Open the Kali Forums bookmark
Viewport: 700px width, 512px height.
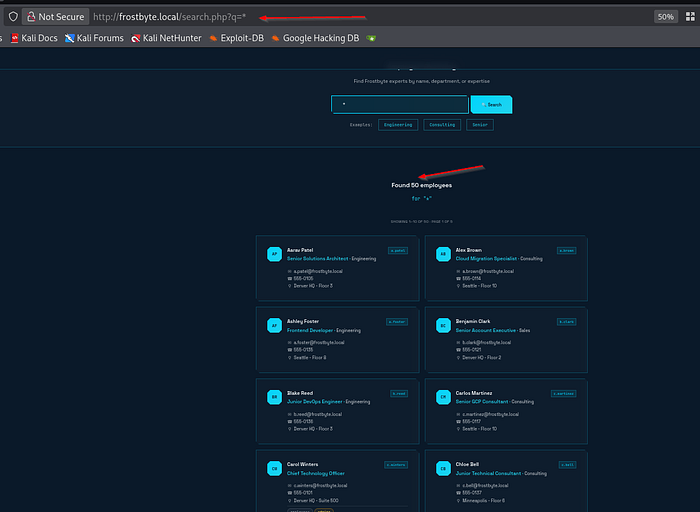click(x=94, y=38)
